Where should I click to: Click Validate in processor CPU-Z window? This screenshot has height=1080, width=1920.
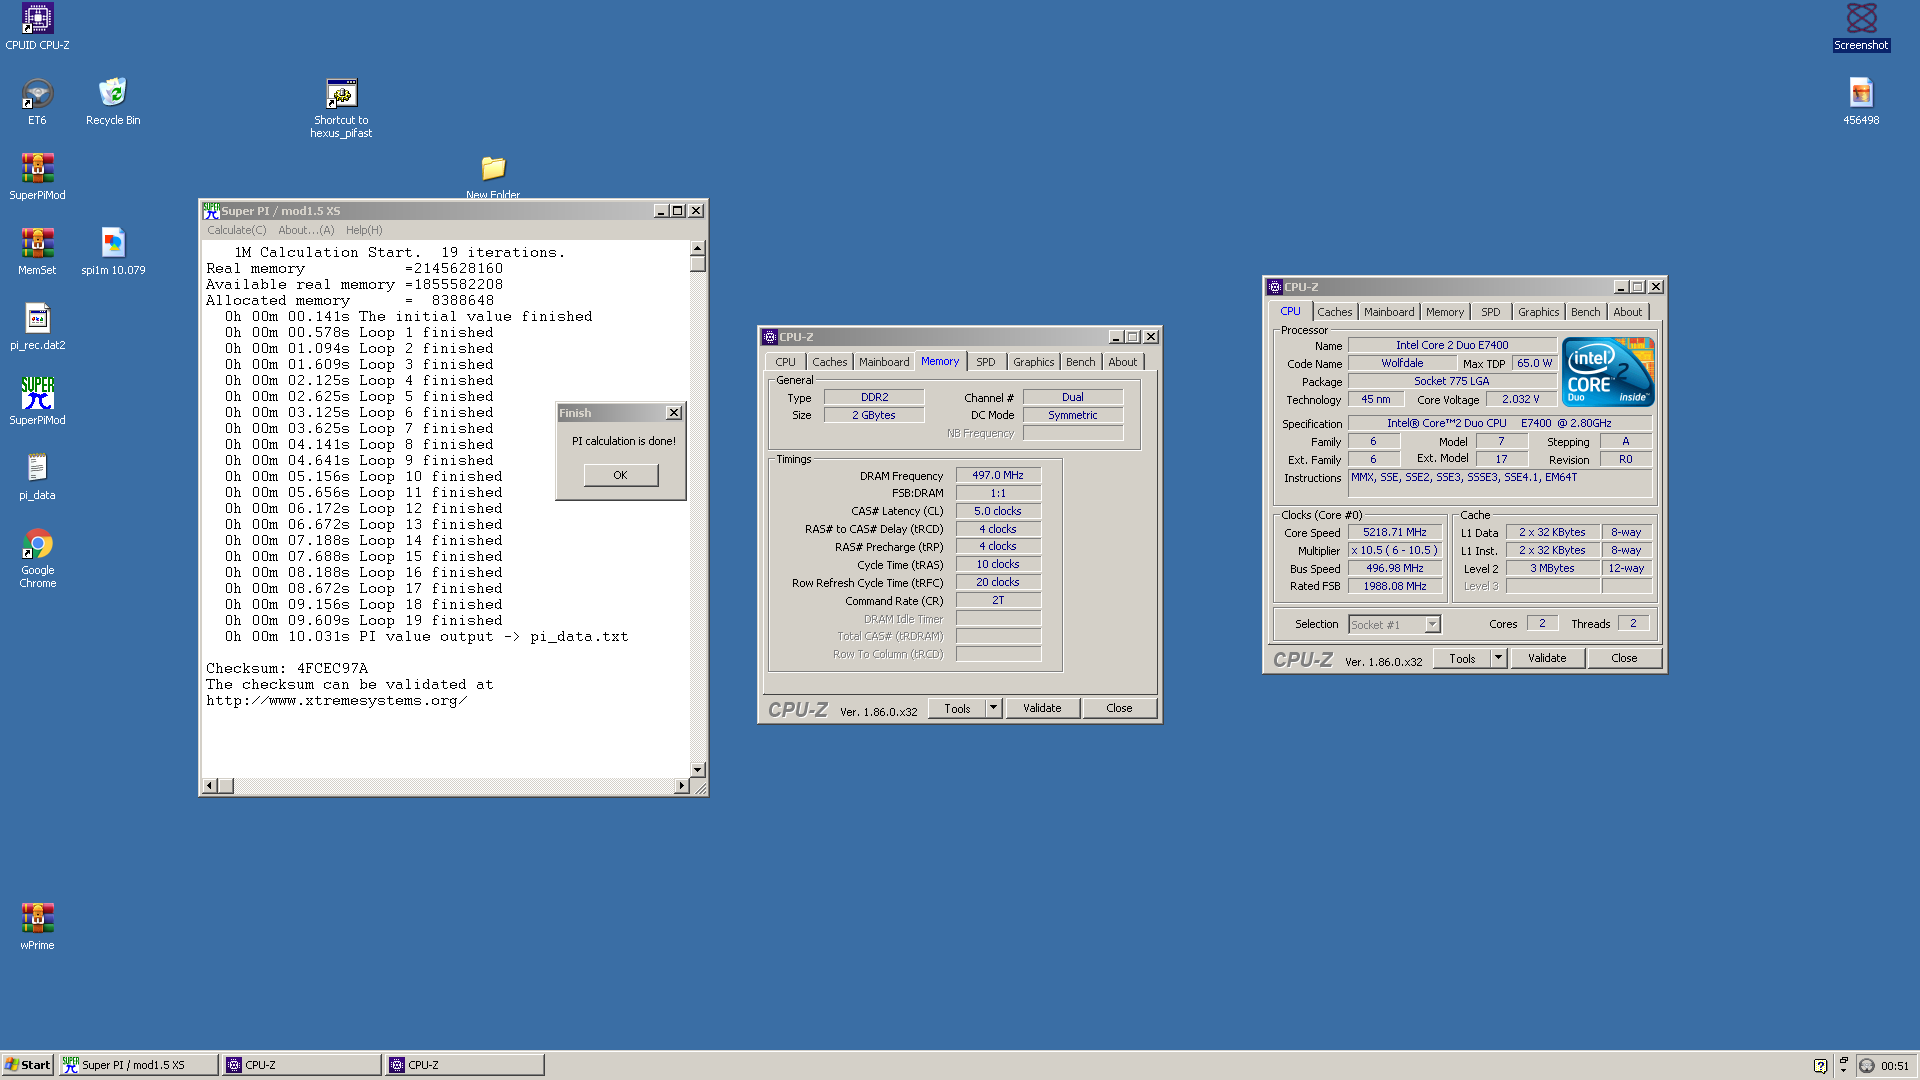[x=1547, y=658]
